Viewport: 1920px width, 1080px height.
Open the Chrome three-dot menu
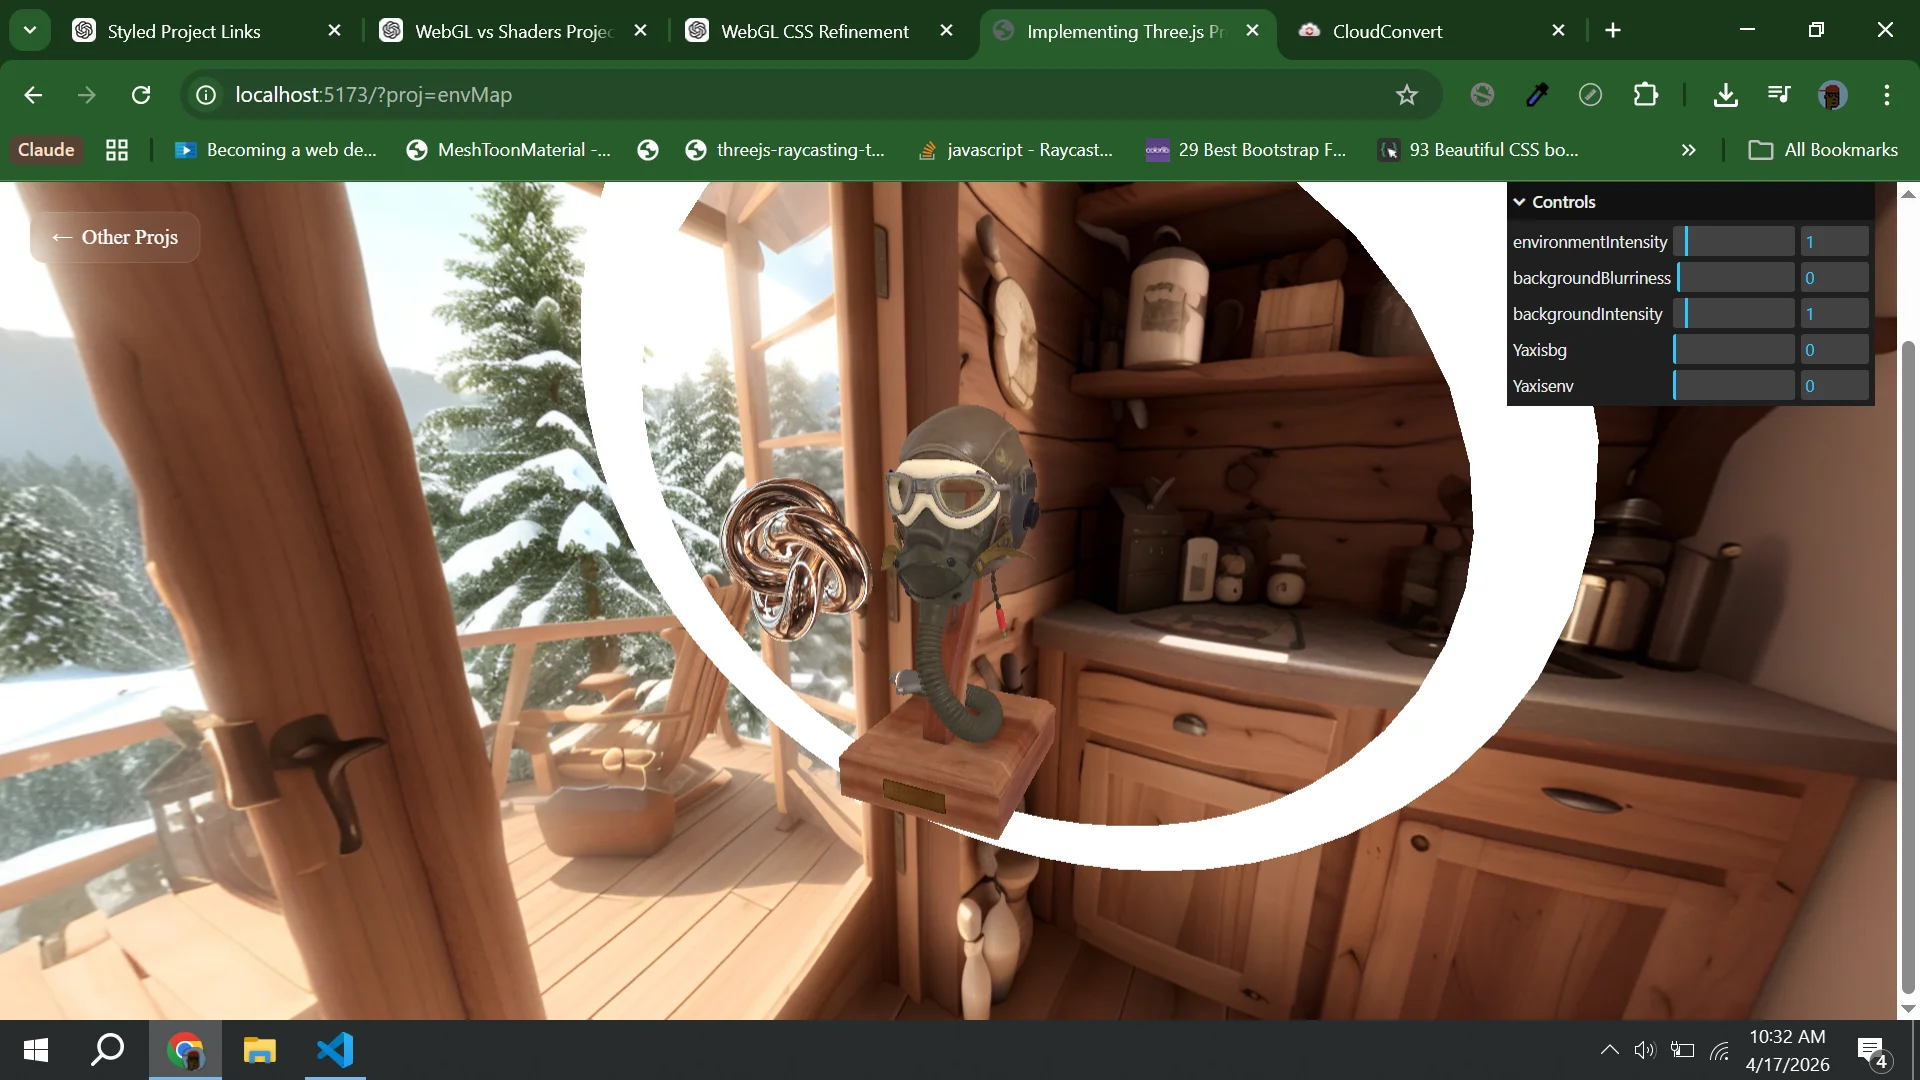(1887, 95)
